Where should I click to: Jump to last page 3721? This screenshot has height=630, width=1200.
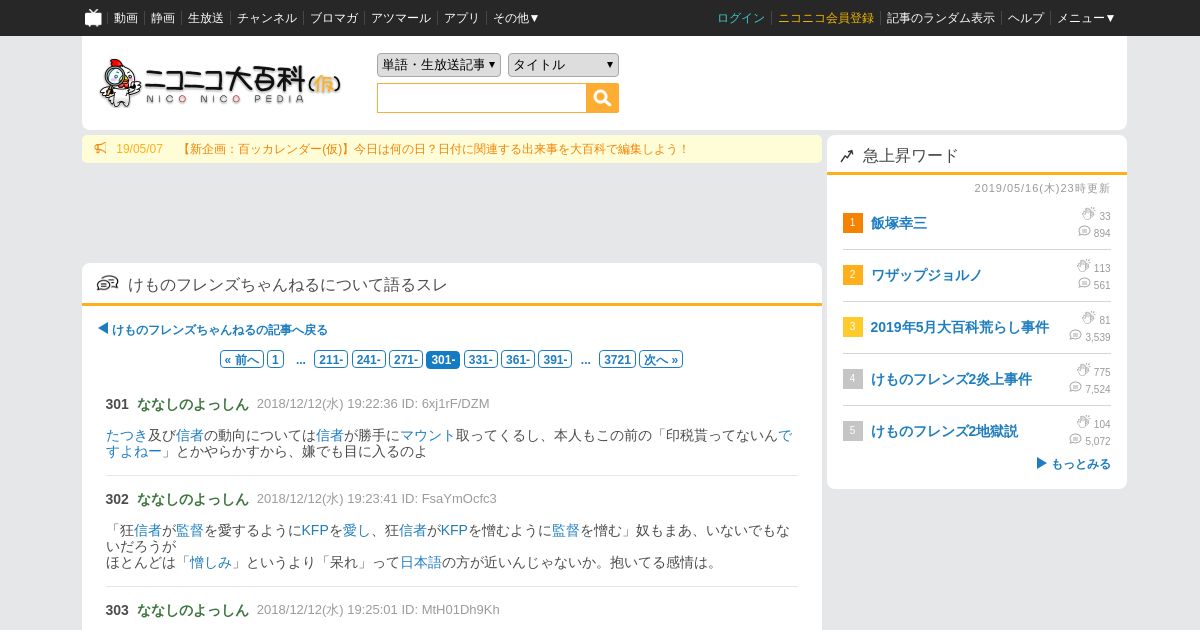(x=617, y=360)
